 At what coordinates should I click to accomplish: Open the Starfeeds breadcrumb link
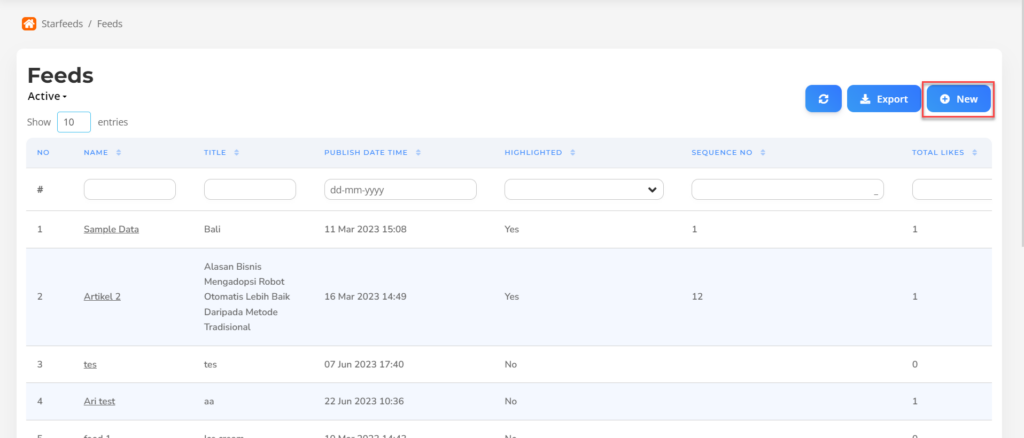[x=62, y=24]
